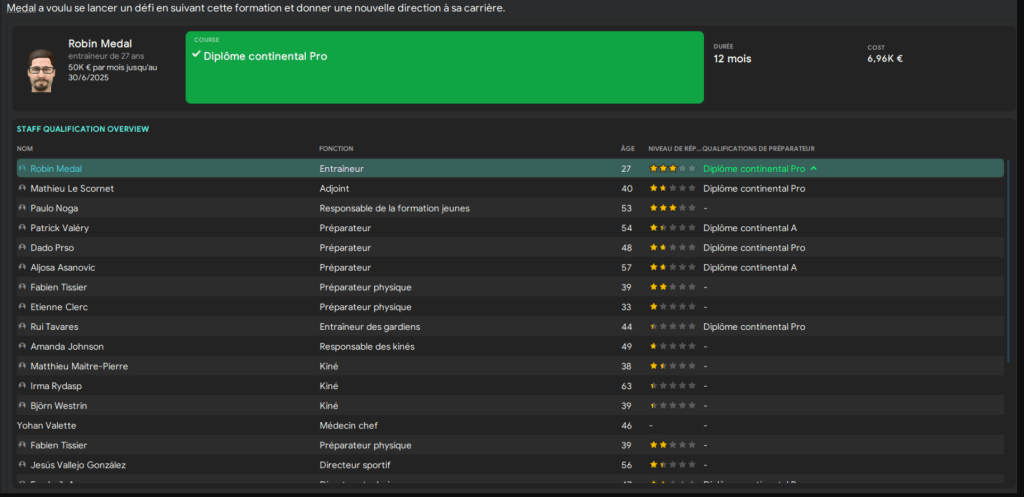Sort staff by the ÂGE column header

tap(627, 149)
